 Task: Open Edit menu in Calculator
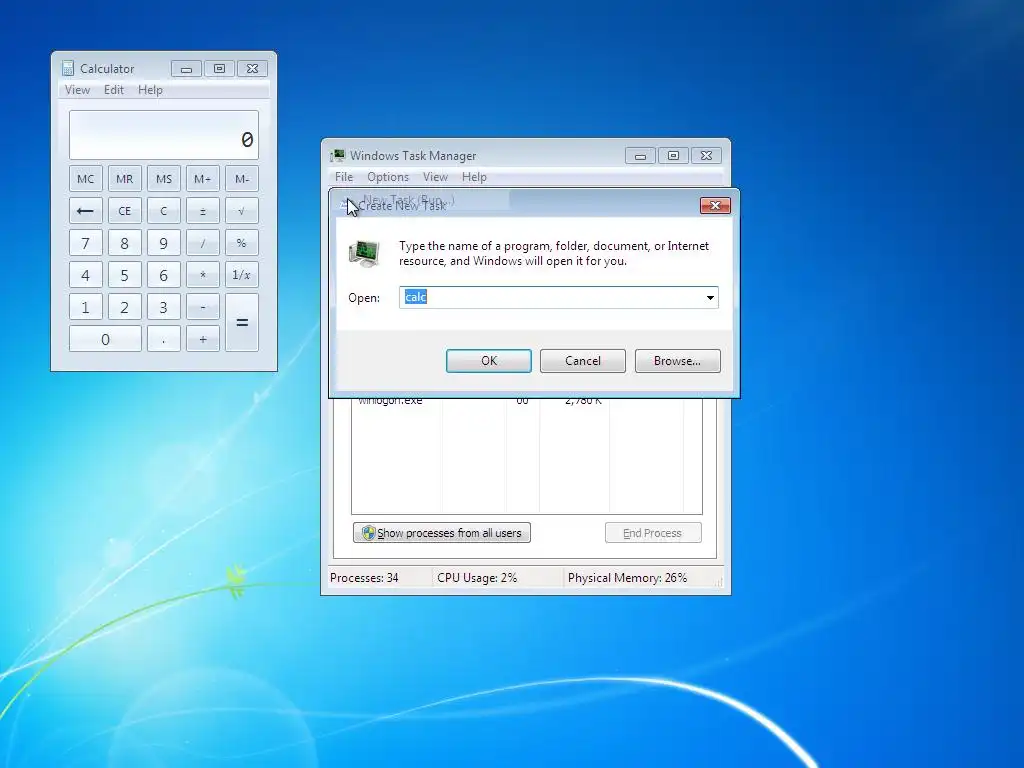click(114, 90)
